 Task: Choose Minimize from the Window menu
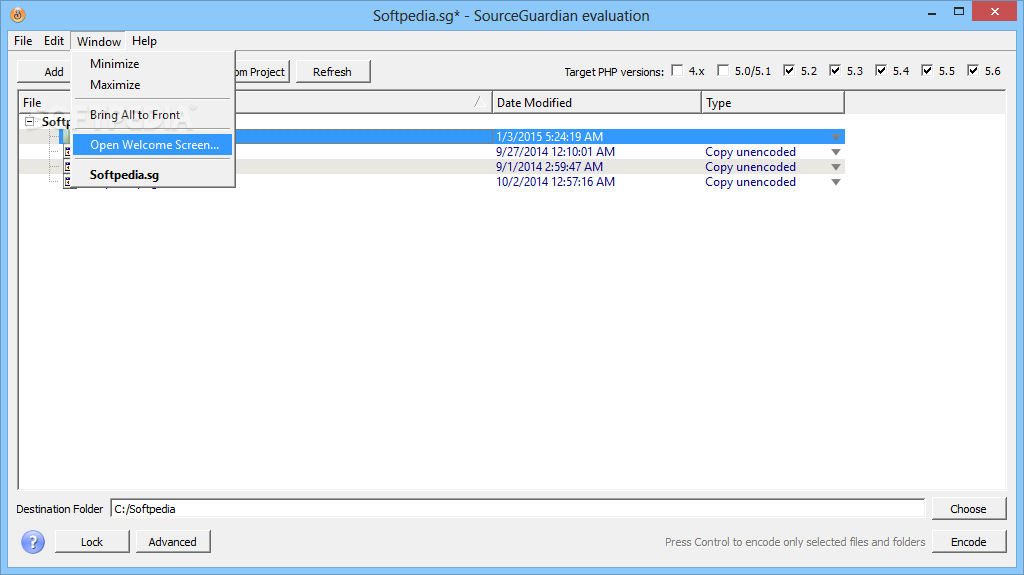coord(152,63)
